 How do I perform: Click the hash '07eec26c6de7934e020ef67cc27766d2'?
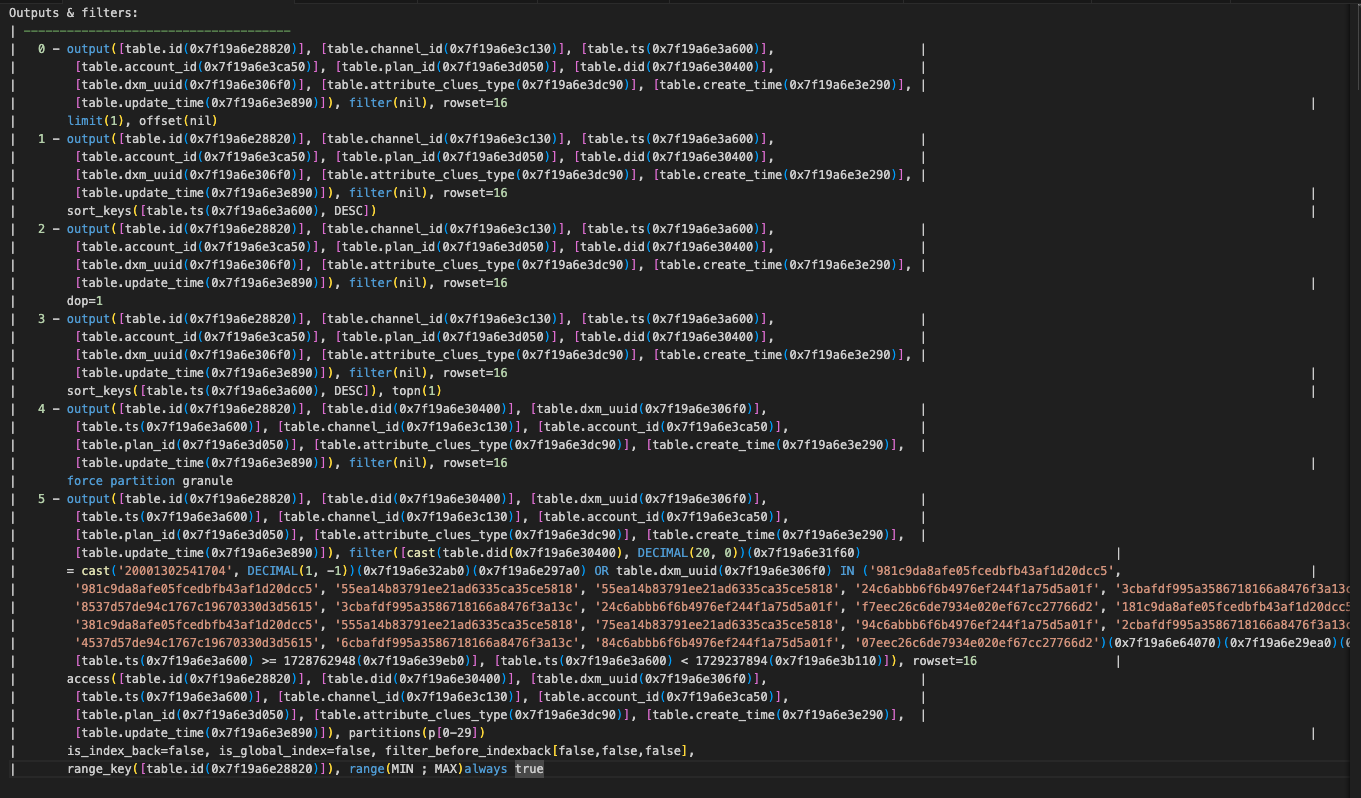[977, 642]
